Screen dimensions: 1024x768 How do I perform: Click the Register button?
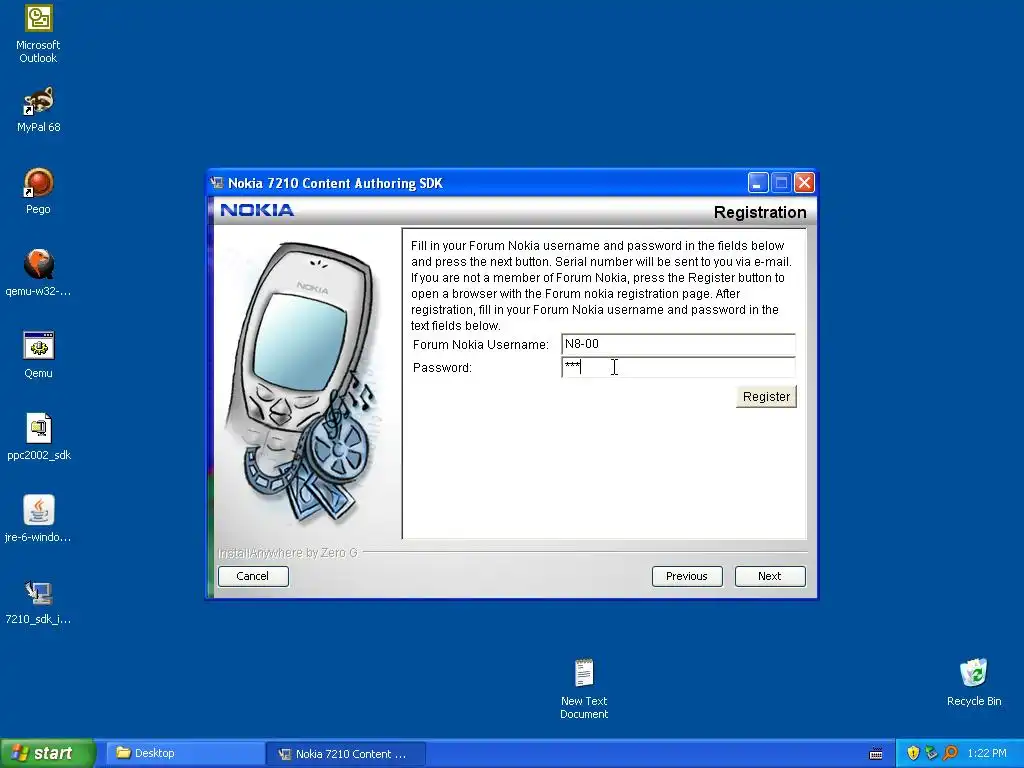coord(766,396)
